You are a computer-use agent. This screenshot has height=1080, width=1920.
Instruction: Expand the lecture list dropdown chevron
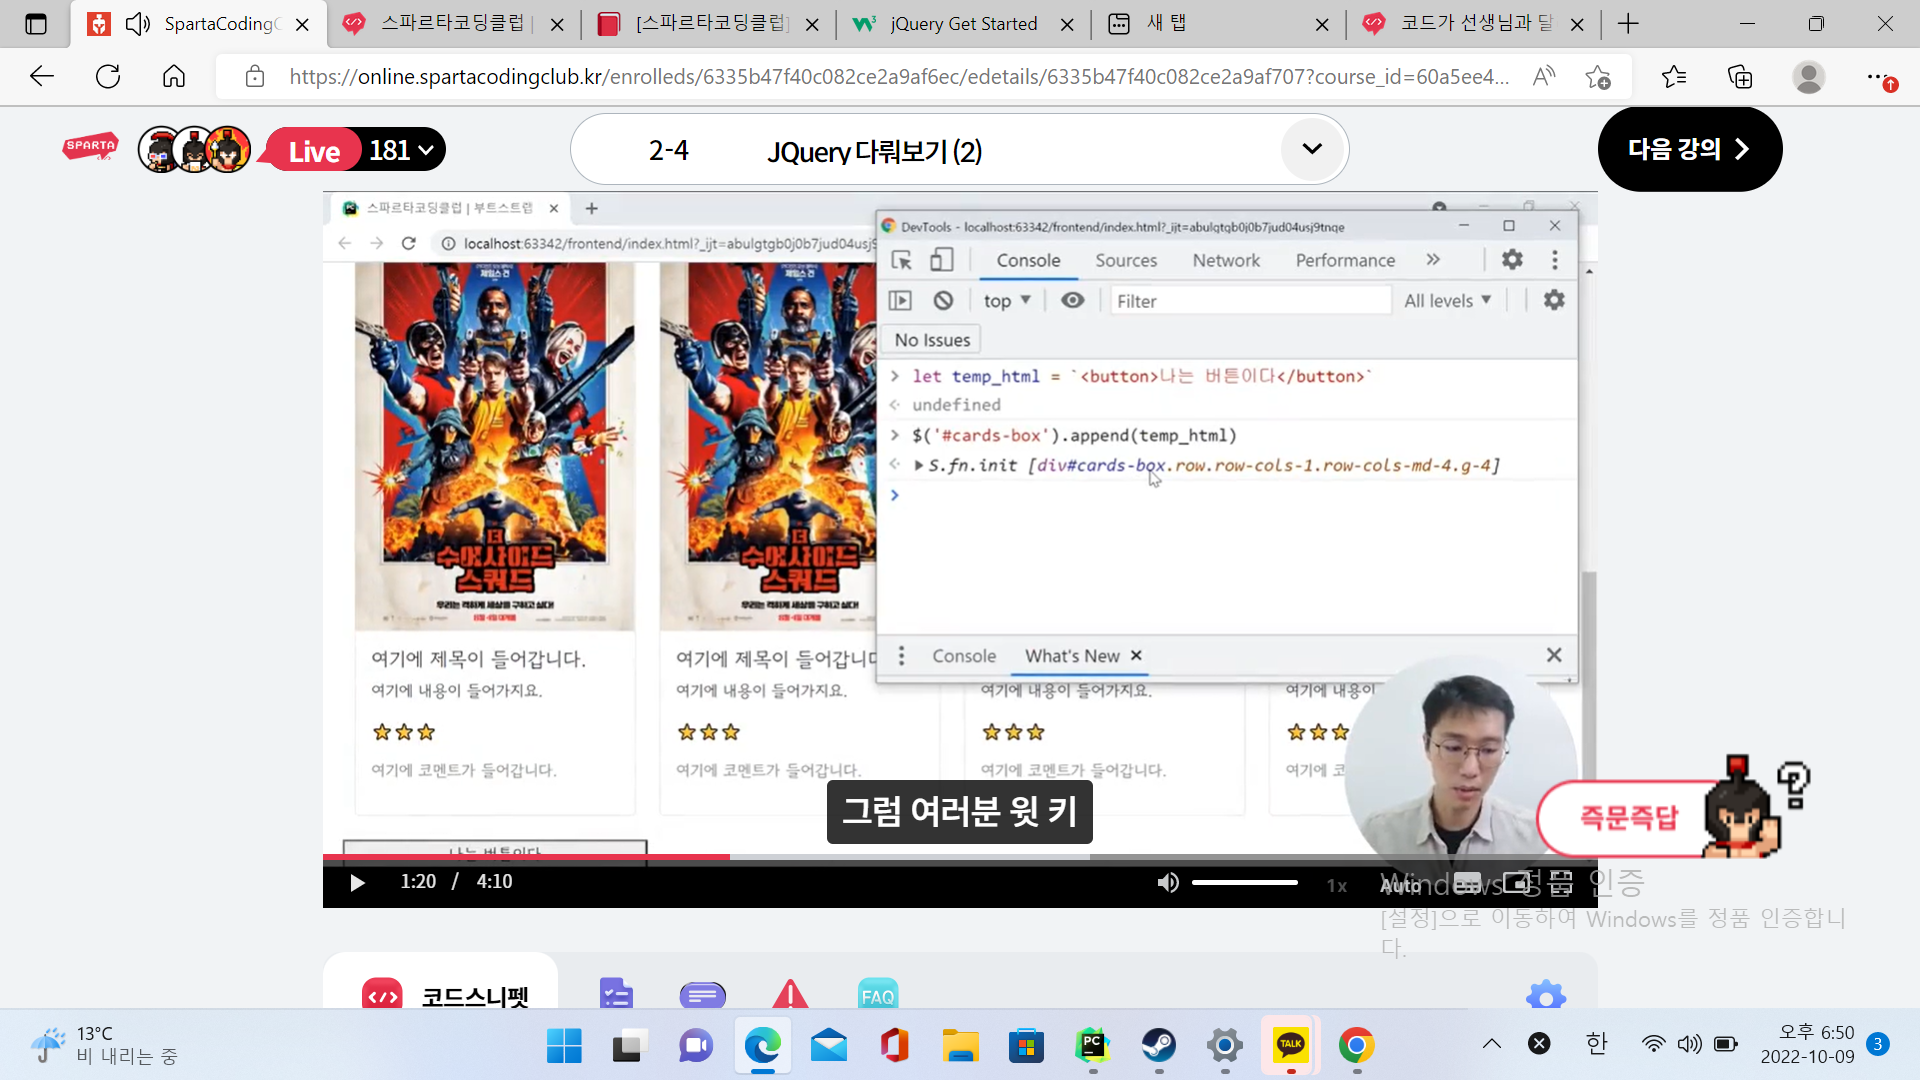click(1312, 149)
